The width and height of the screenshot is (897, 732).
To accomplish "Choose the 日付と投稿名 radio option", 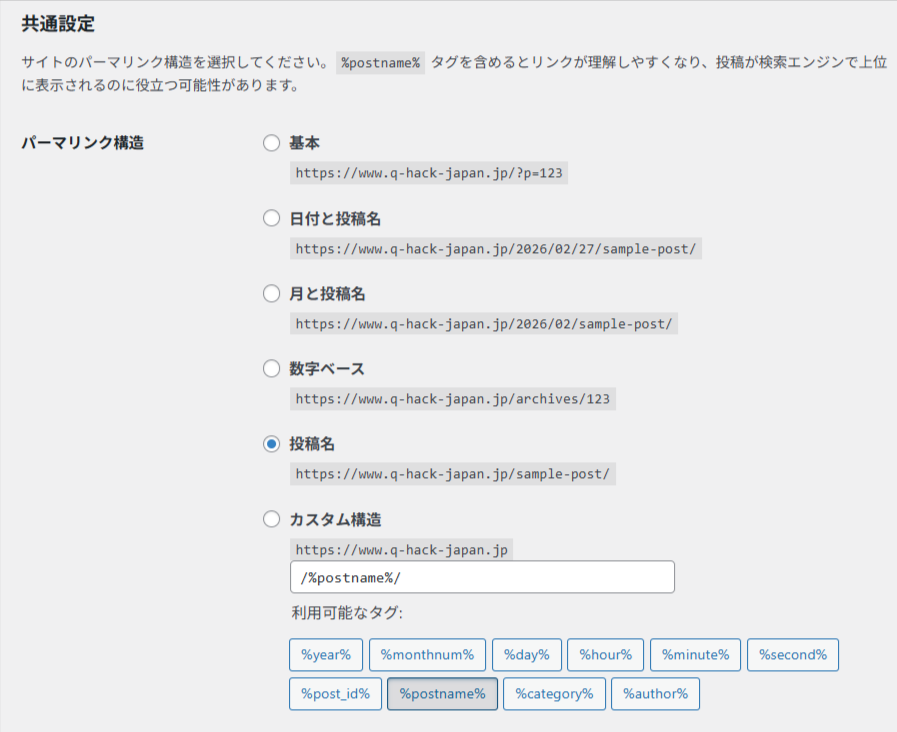I will [271, 218].
